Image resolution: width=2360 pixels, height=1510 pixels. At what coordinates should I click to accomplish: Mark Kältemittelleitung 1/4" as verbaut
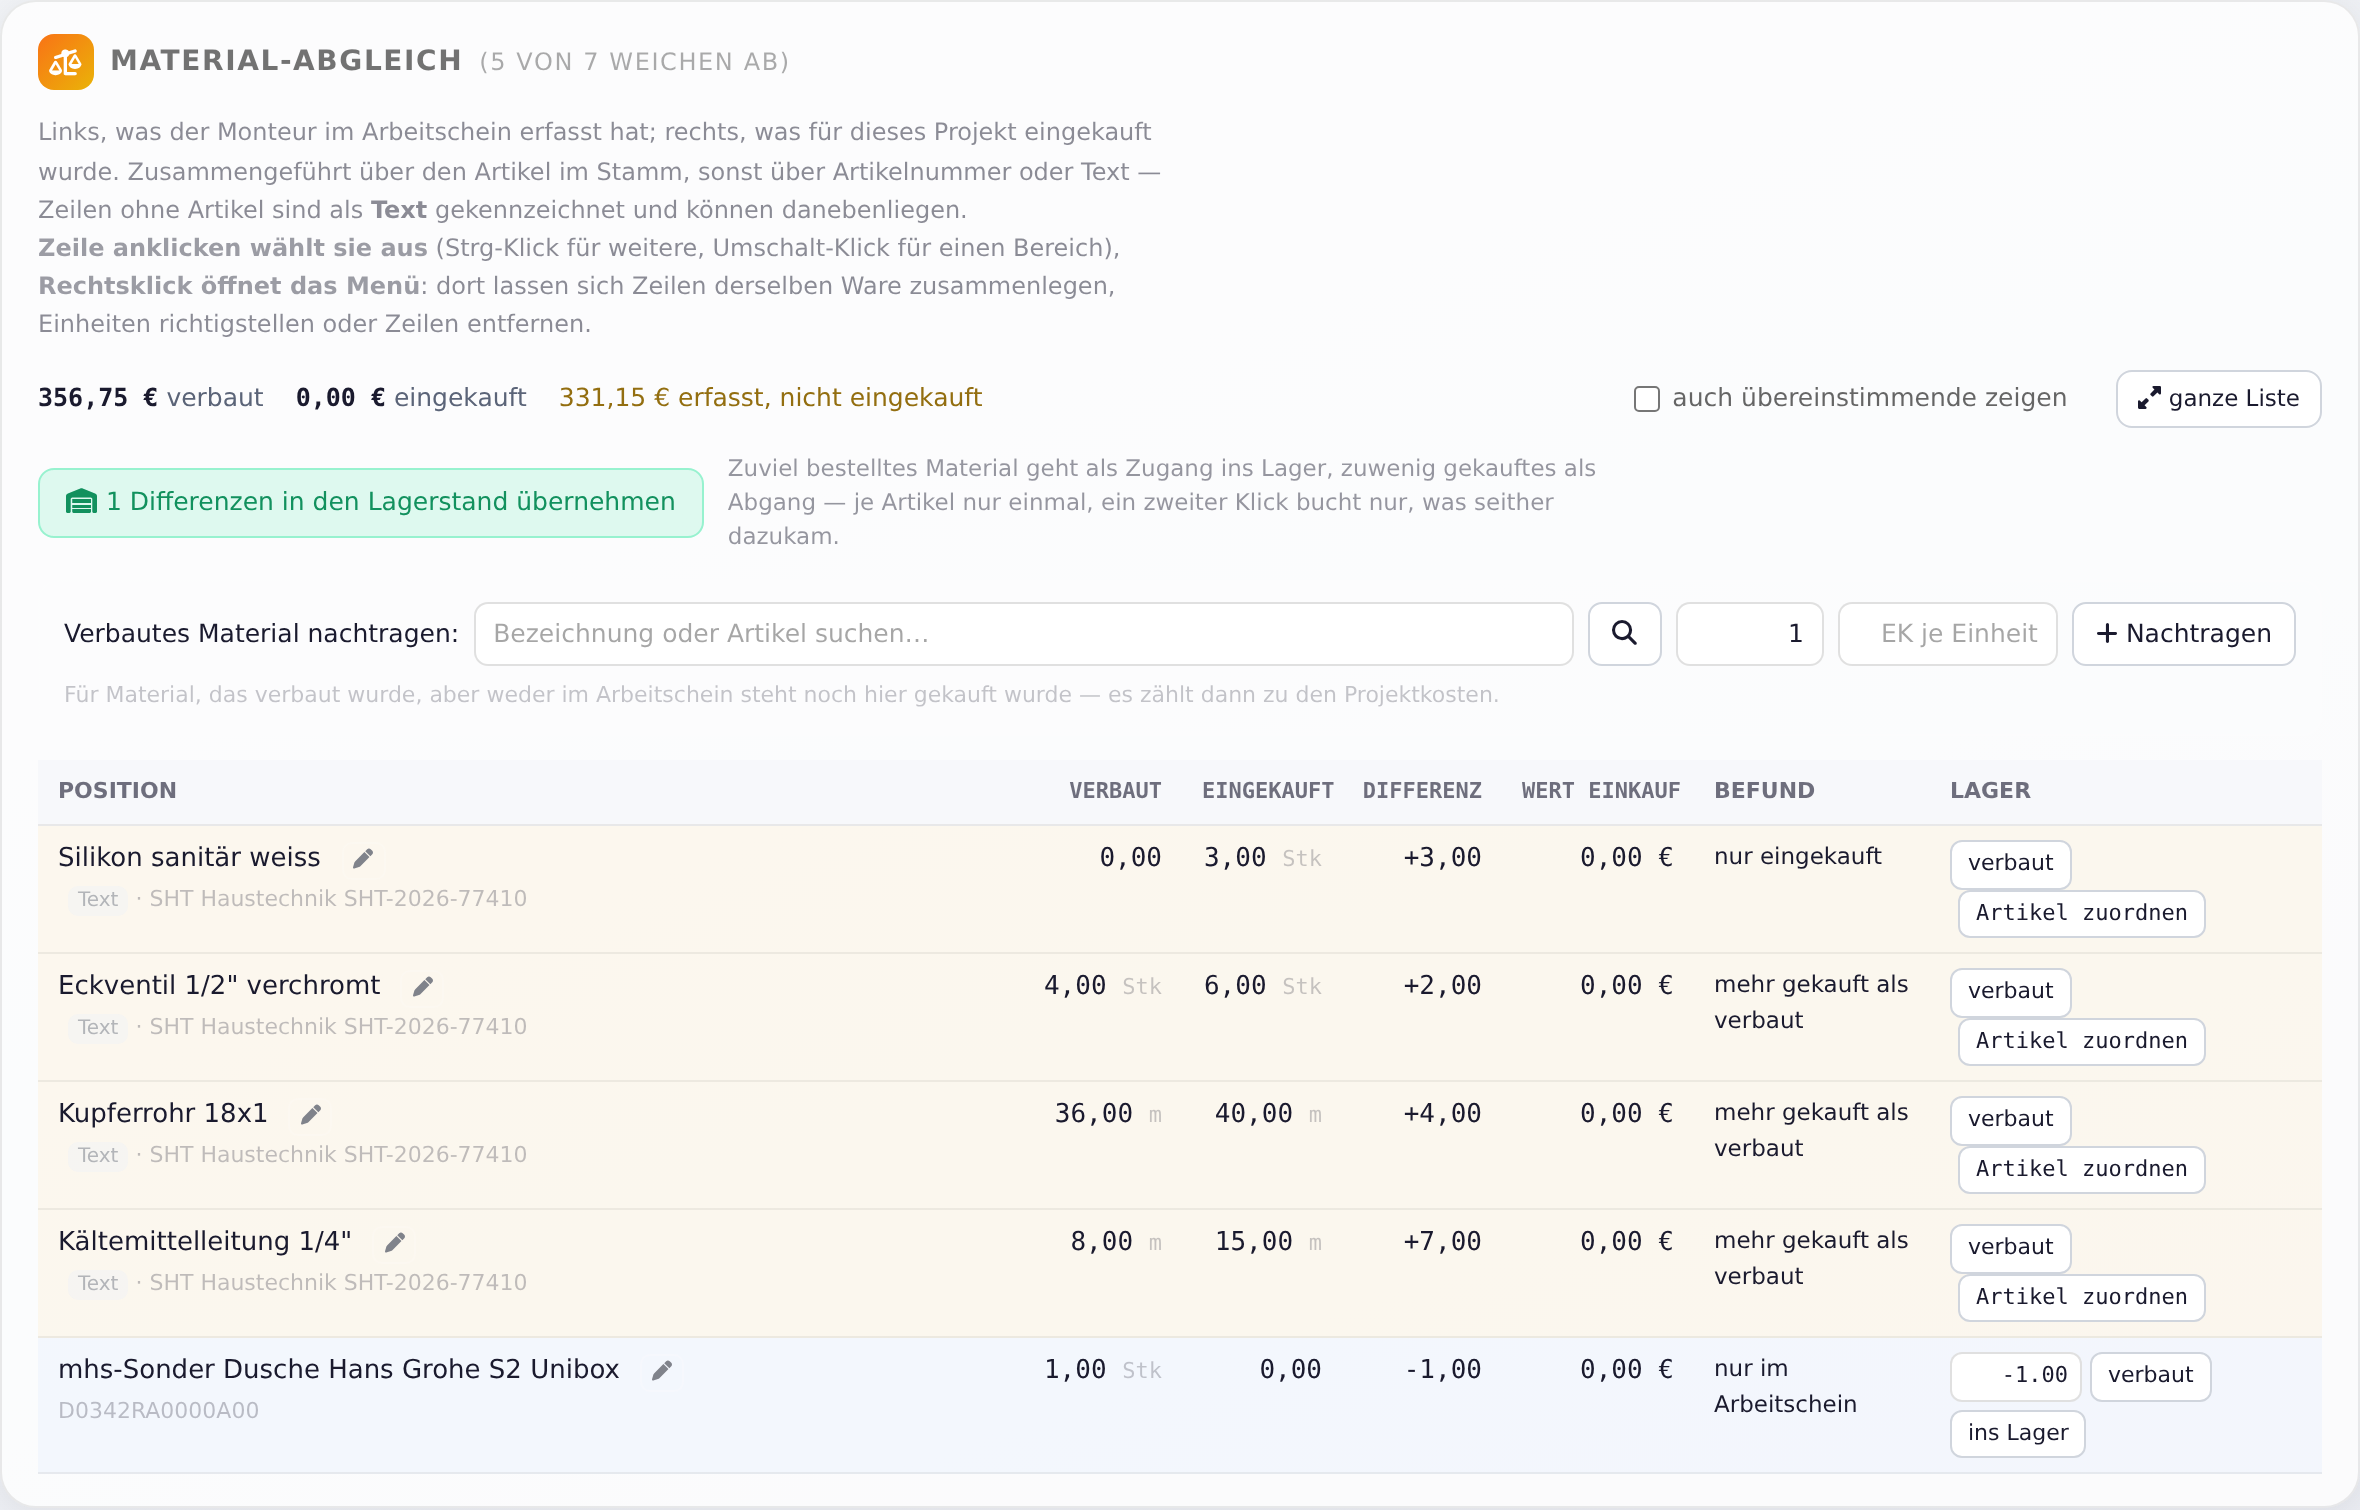(x=2010, y=1247)
